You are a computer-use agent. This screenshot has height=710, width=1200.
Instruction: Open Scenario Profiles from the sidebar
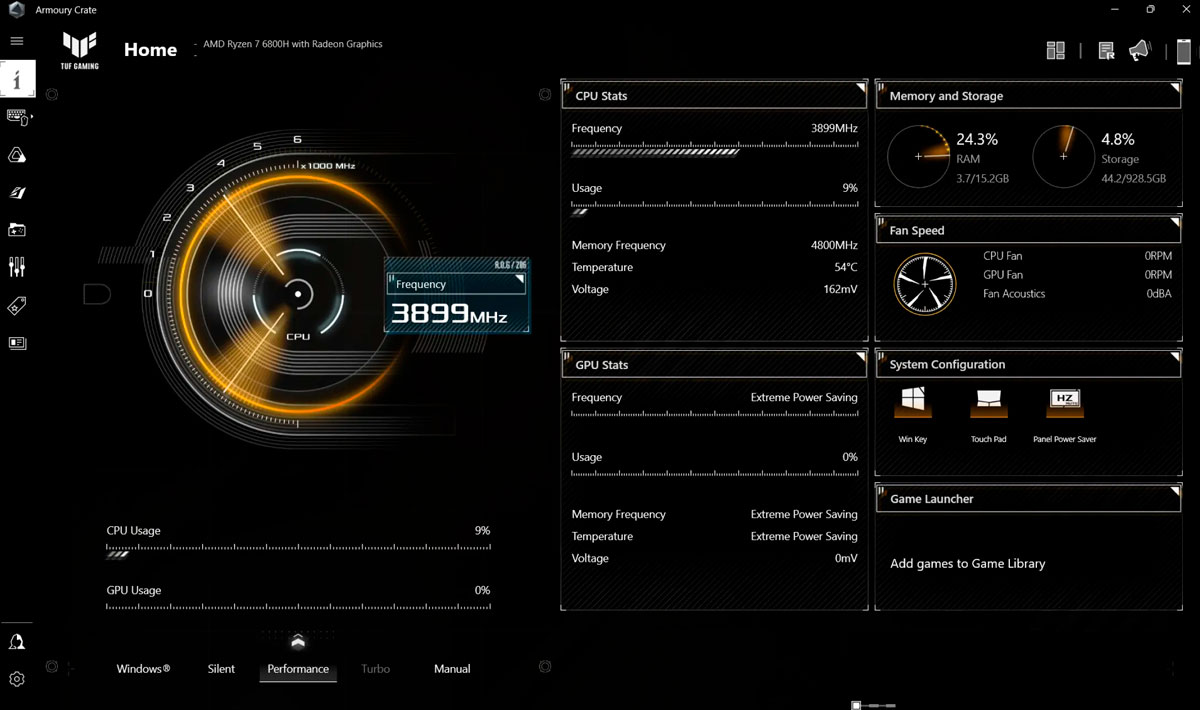pos(17,192)
